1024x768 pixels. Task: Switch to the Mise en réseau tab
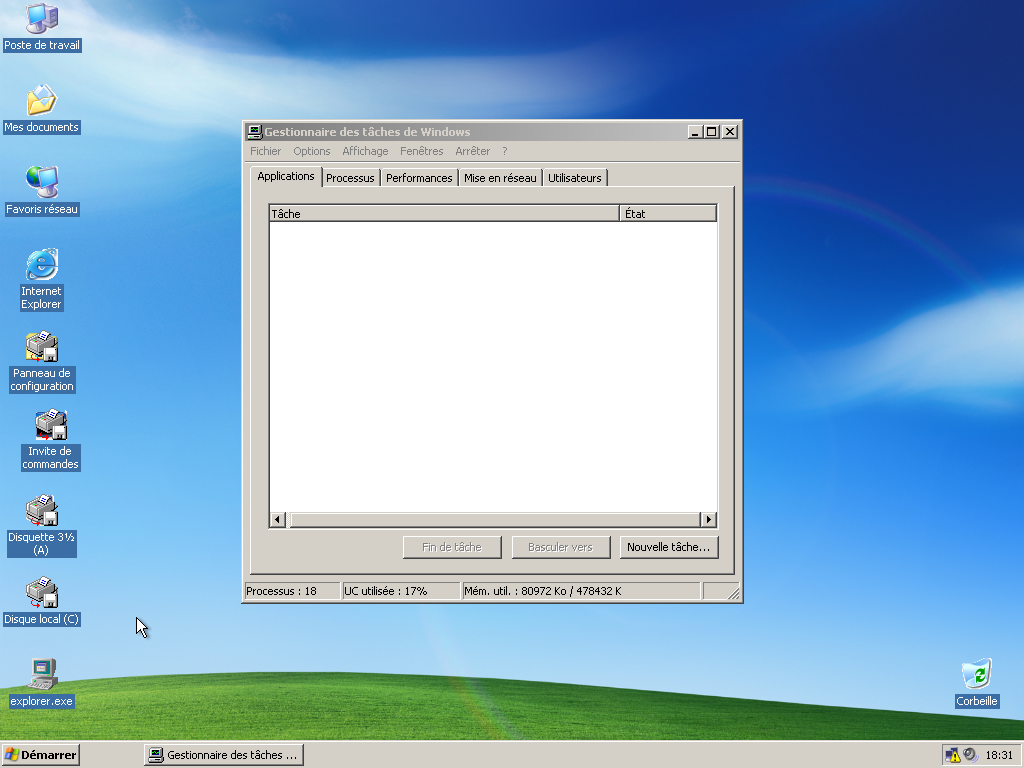click(500, 178)
